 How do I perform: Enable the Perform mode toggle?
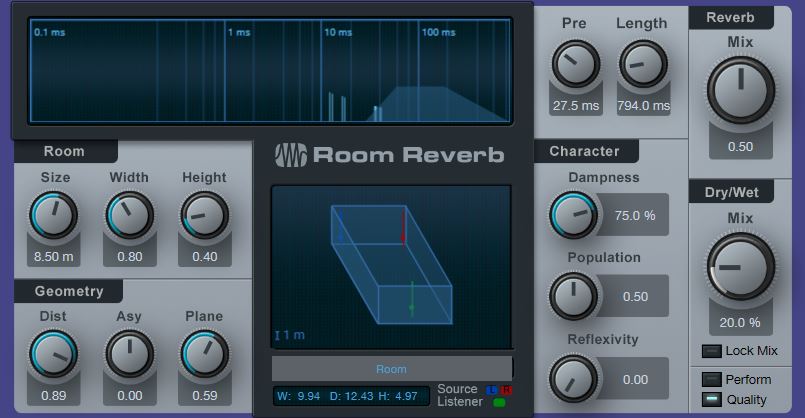tap(711, 380)
